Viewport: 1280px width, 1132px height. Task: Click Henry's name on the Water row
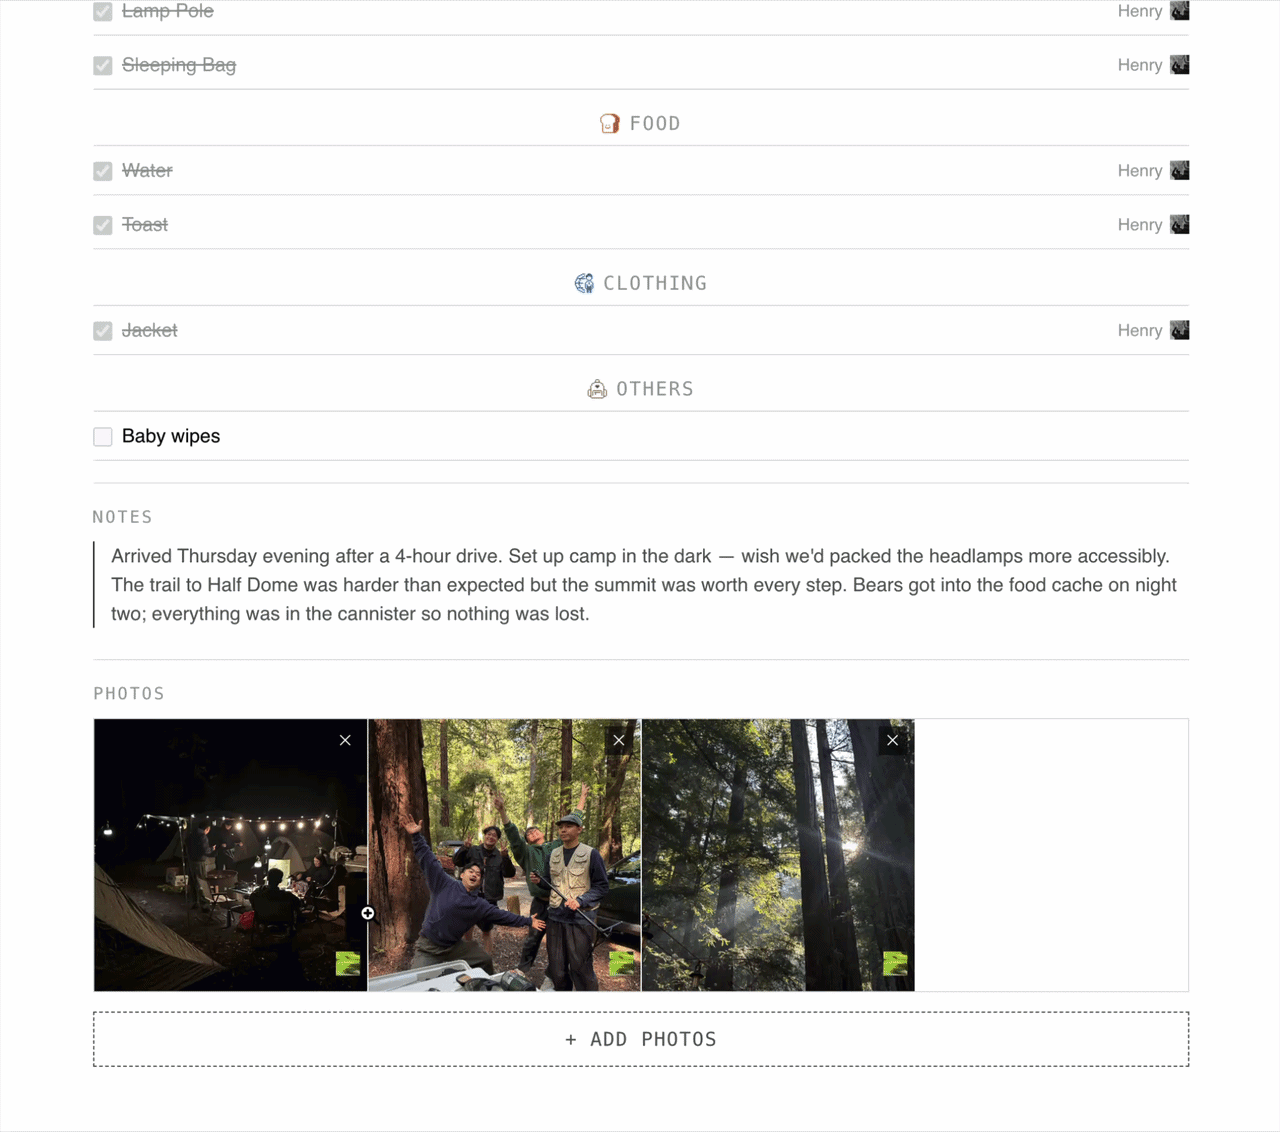point(1140,171)
